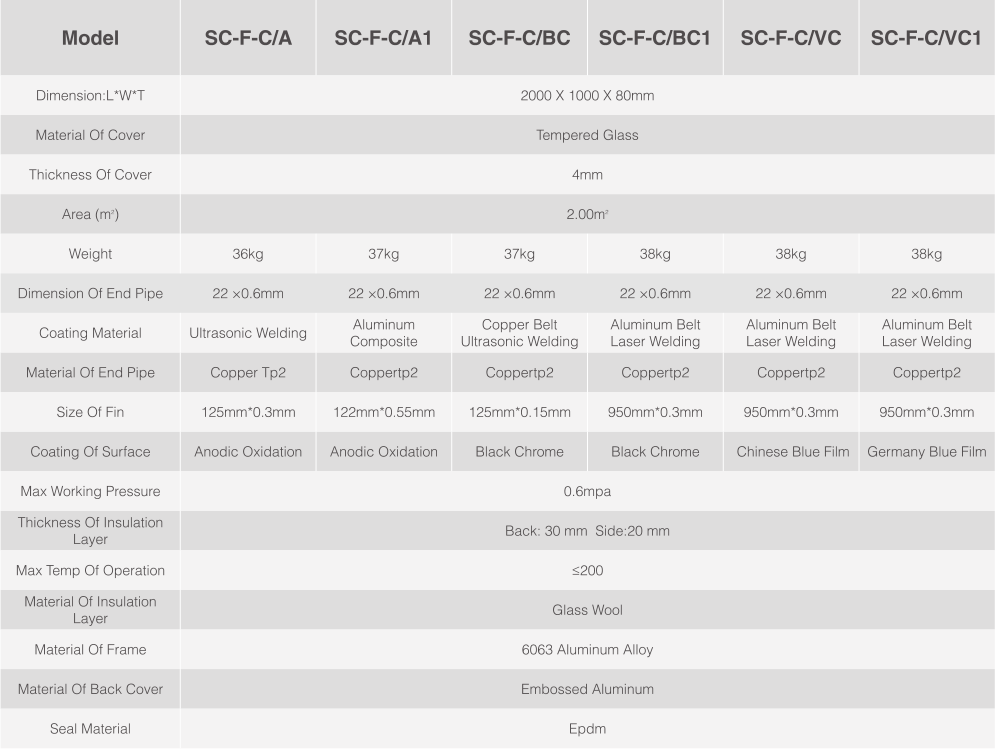Screen dimensions: 996x754
Task: Select the Glass Wool insulation cell
Action: [588, 610]
